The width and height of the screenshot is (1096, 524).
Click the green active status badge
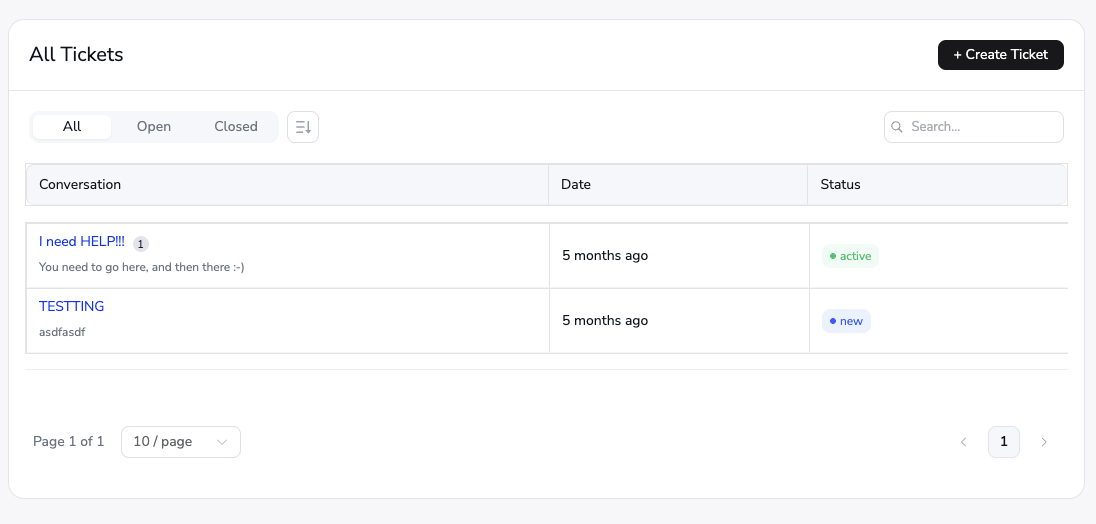[x=850, y=256]
